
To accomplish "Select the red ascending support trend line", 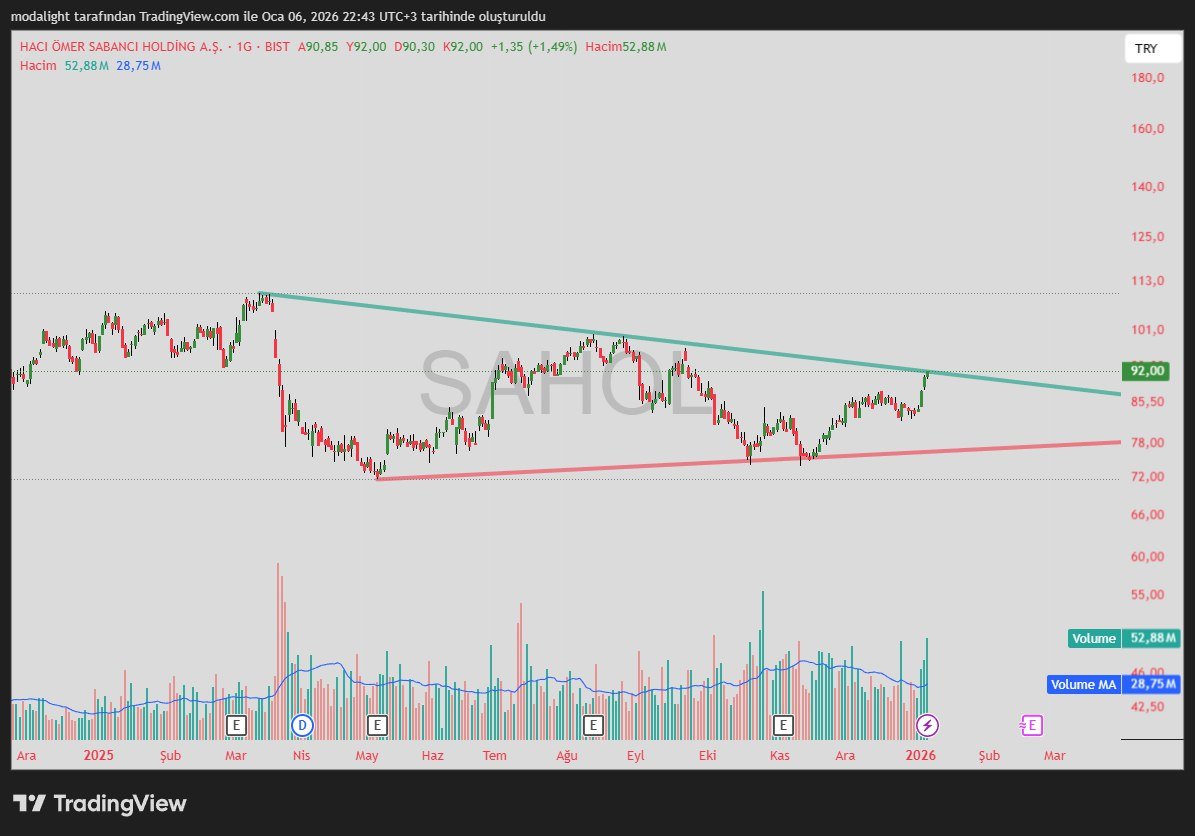I will click(747, 460).
